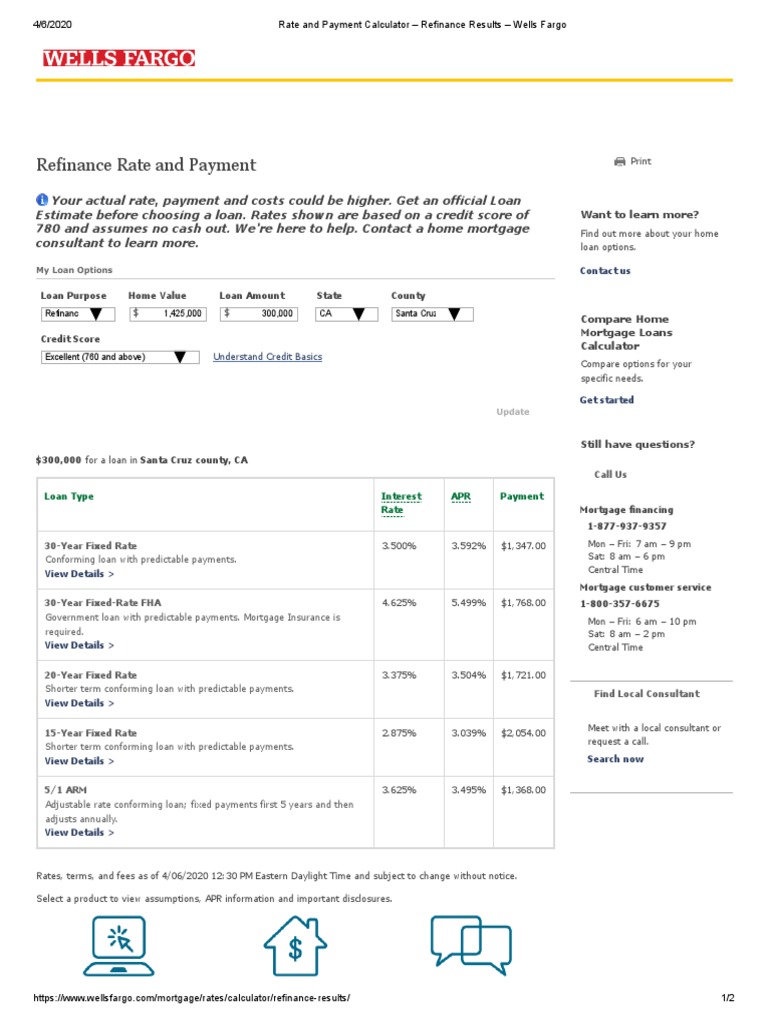Click the $1,347.00 payment cell

(523, 546)
